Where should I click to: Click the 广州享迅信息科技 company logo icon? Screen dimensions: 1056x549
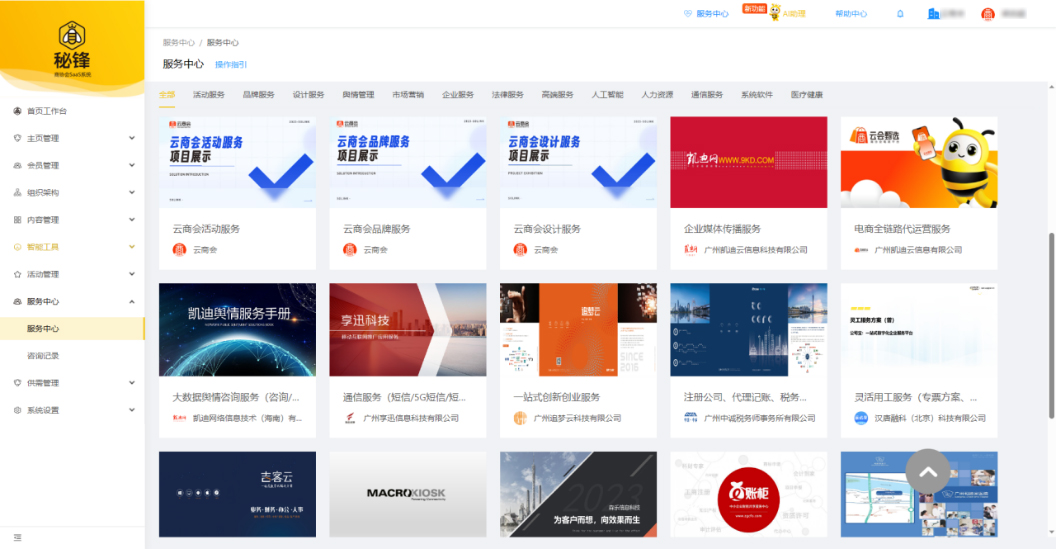point(350,418)
